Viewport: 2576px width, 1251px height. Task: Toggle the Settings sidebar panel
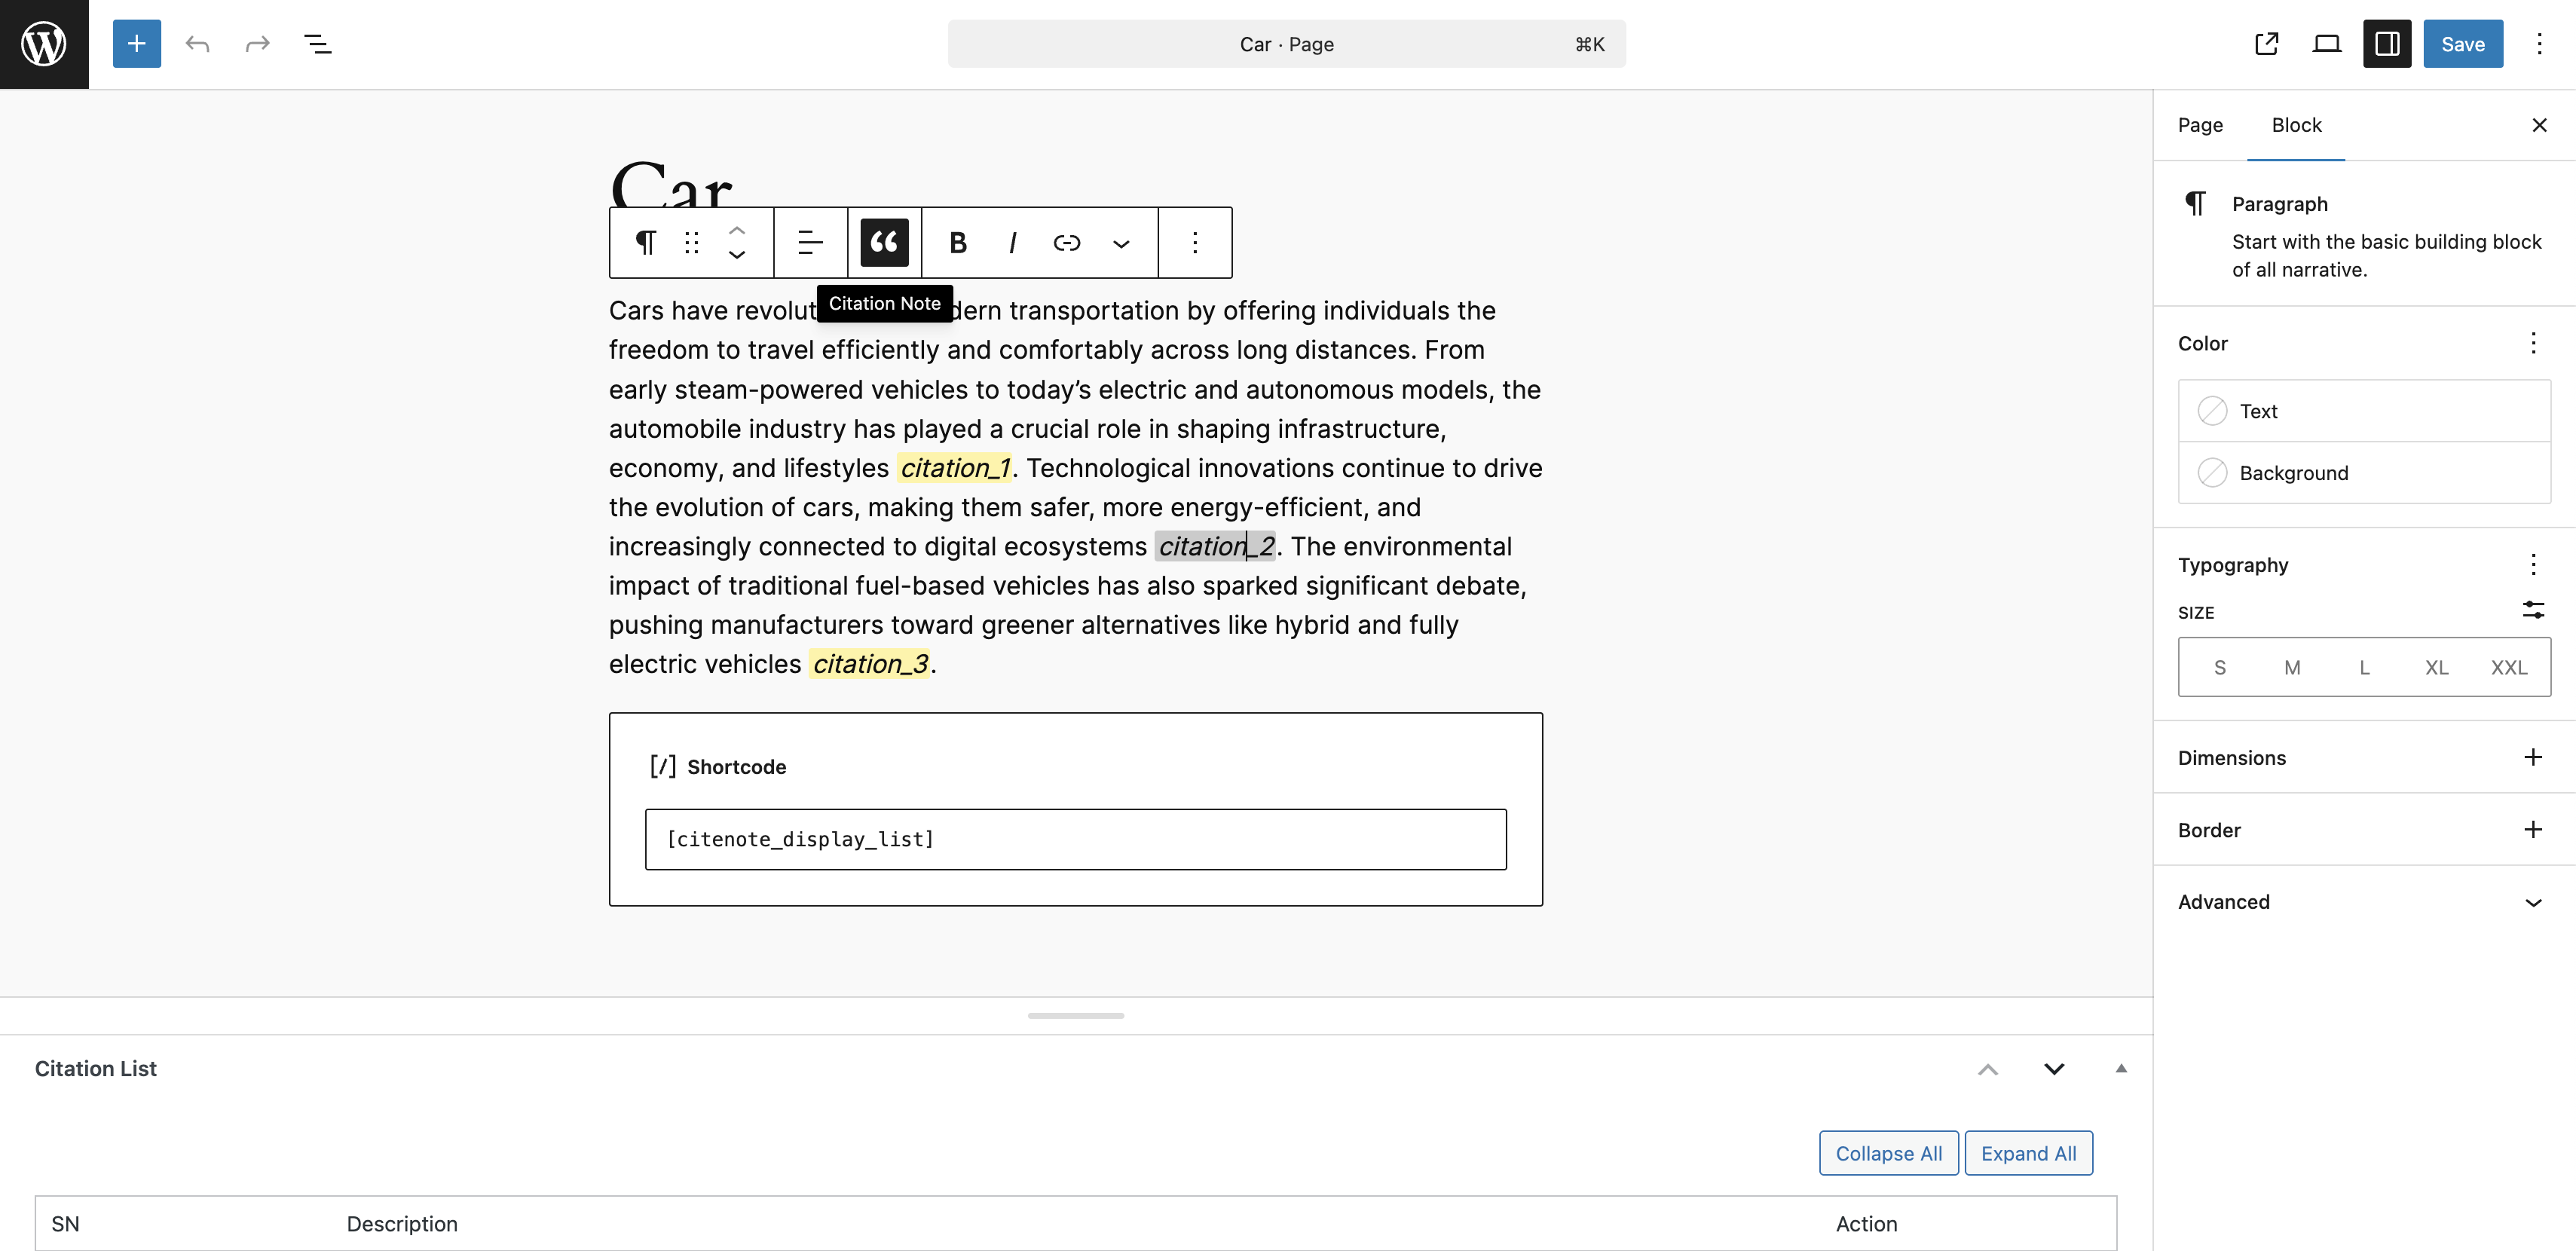(2387, 44)
